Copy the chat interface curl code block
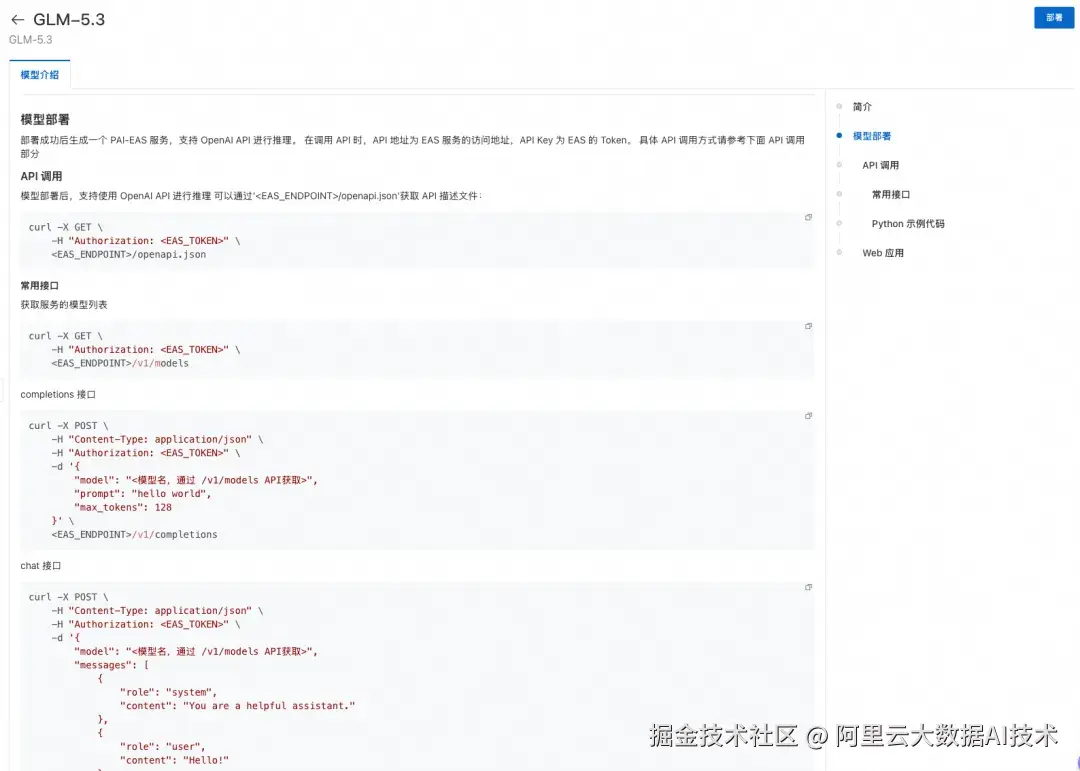 click(809, 587)
